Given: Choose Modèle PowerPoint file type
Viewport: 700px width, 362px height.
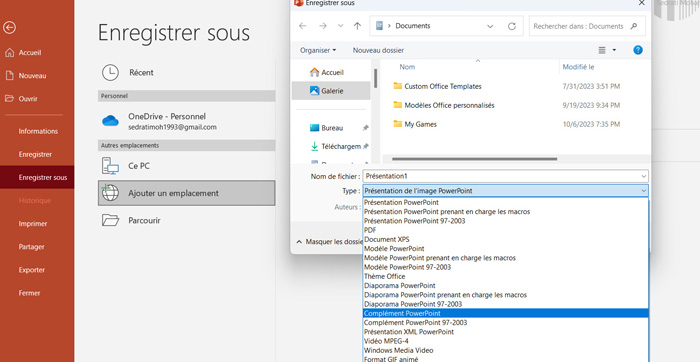Looking at the screenshot, I should [x=505, y=249].
